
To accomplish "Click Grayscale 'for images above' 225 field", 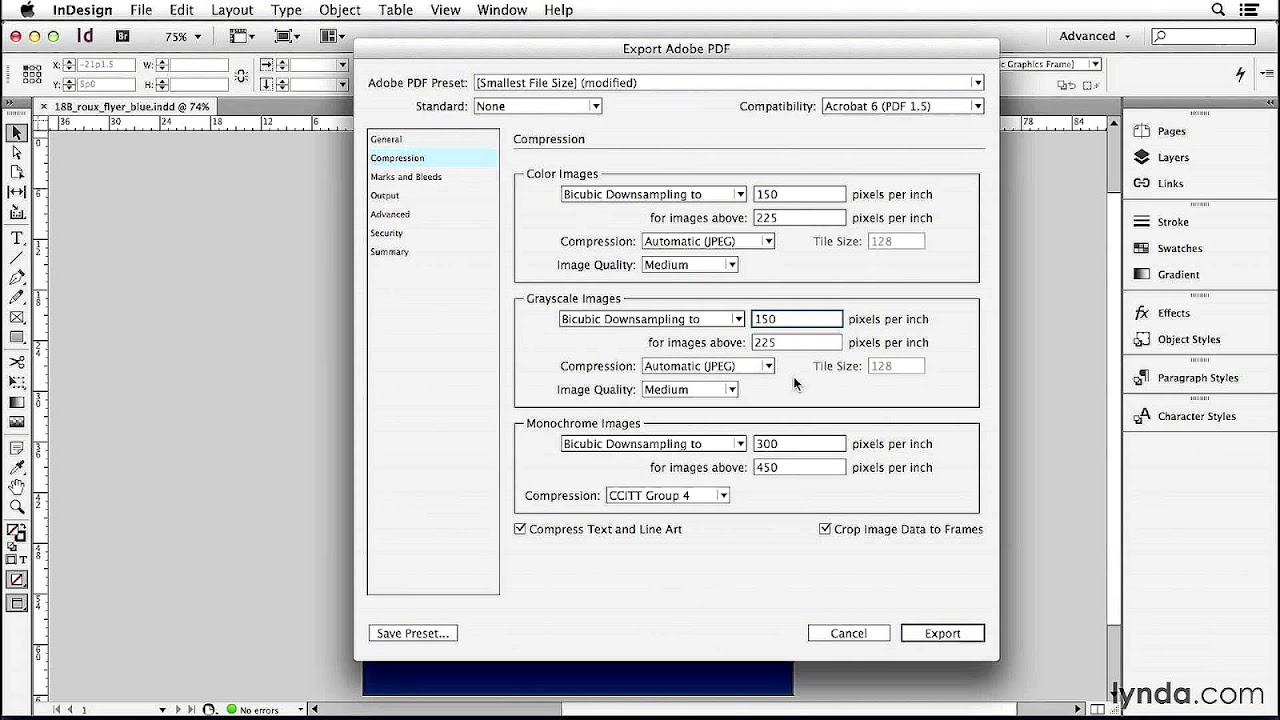I will pyautogui.click(x=797, y=342).
